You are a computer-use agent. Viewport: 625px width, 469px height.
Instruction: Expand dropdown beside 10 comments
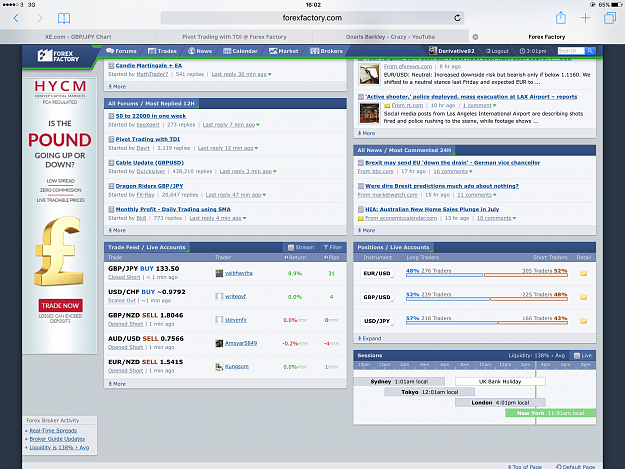[514, 218]
